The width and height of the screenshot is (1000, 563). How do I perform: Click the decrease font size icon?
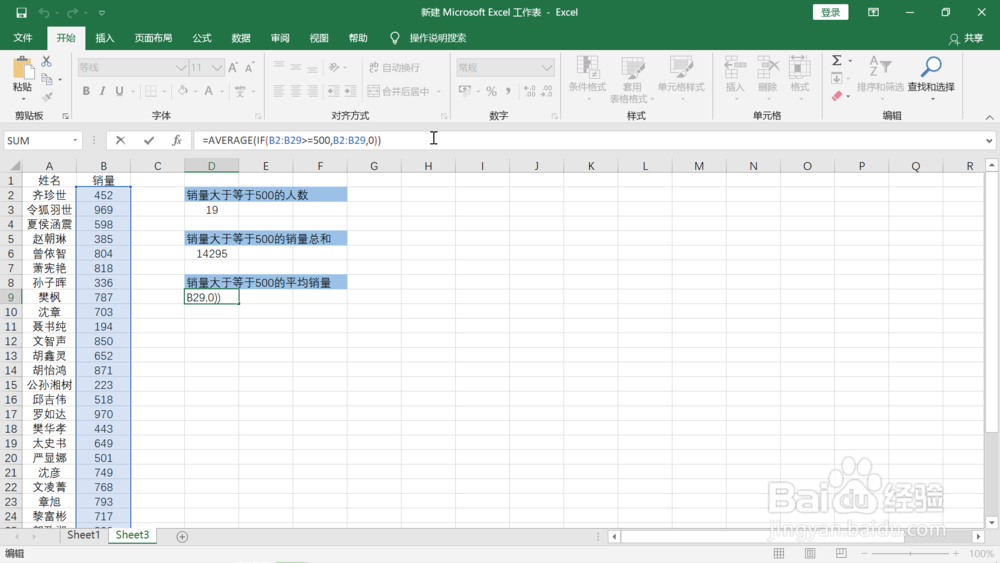pyautogui.click(x=249, y=67)
